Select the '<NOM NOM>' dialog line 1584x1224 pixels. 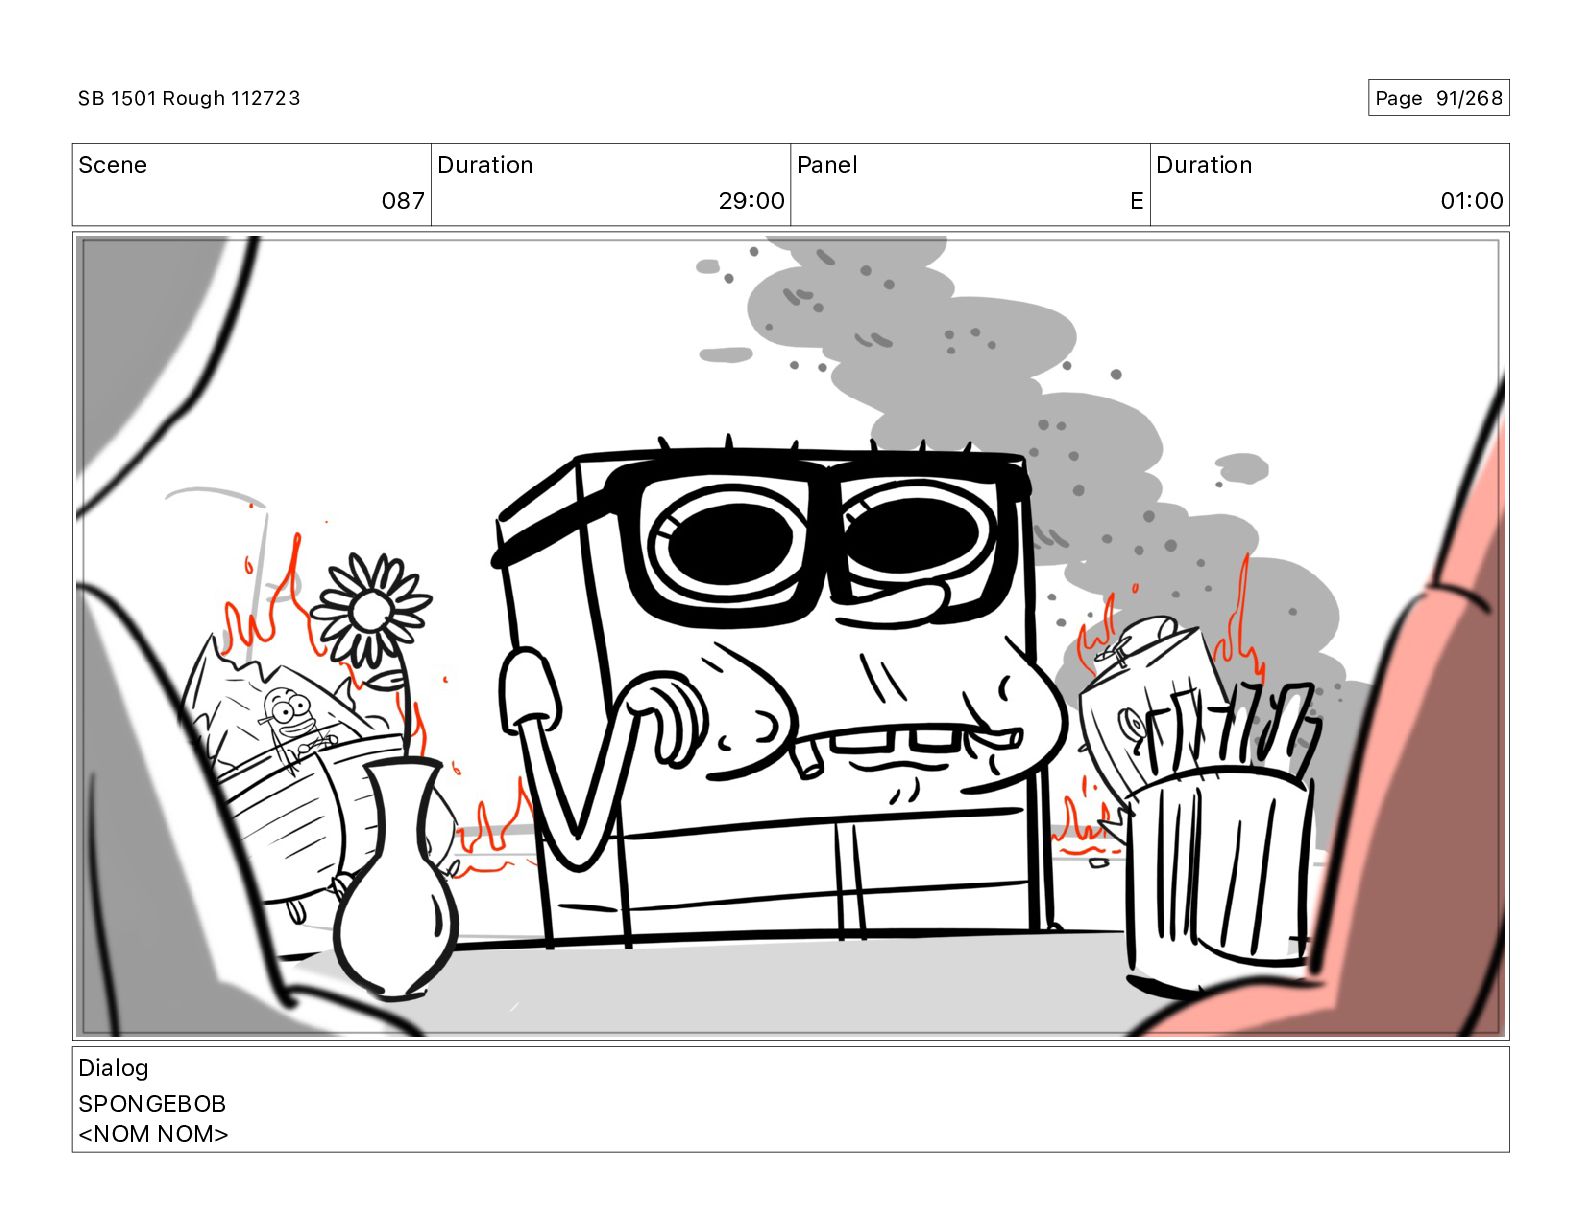tap(153, 1134)
